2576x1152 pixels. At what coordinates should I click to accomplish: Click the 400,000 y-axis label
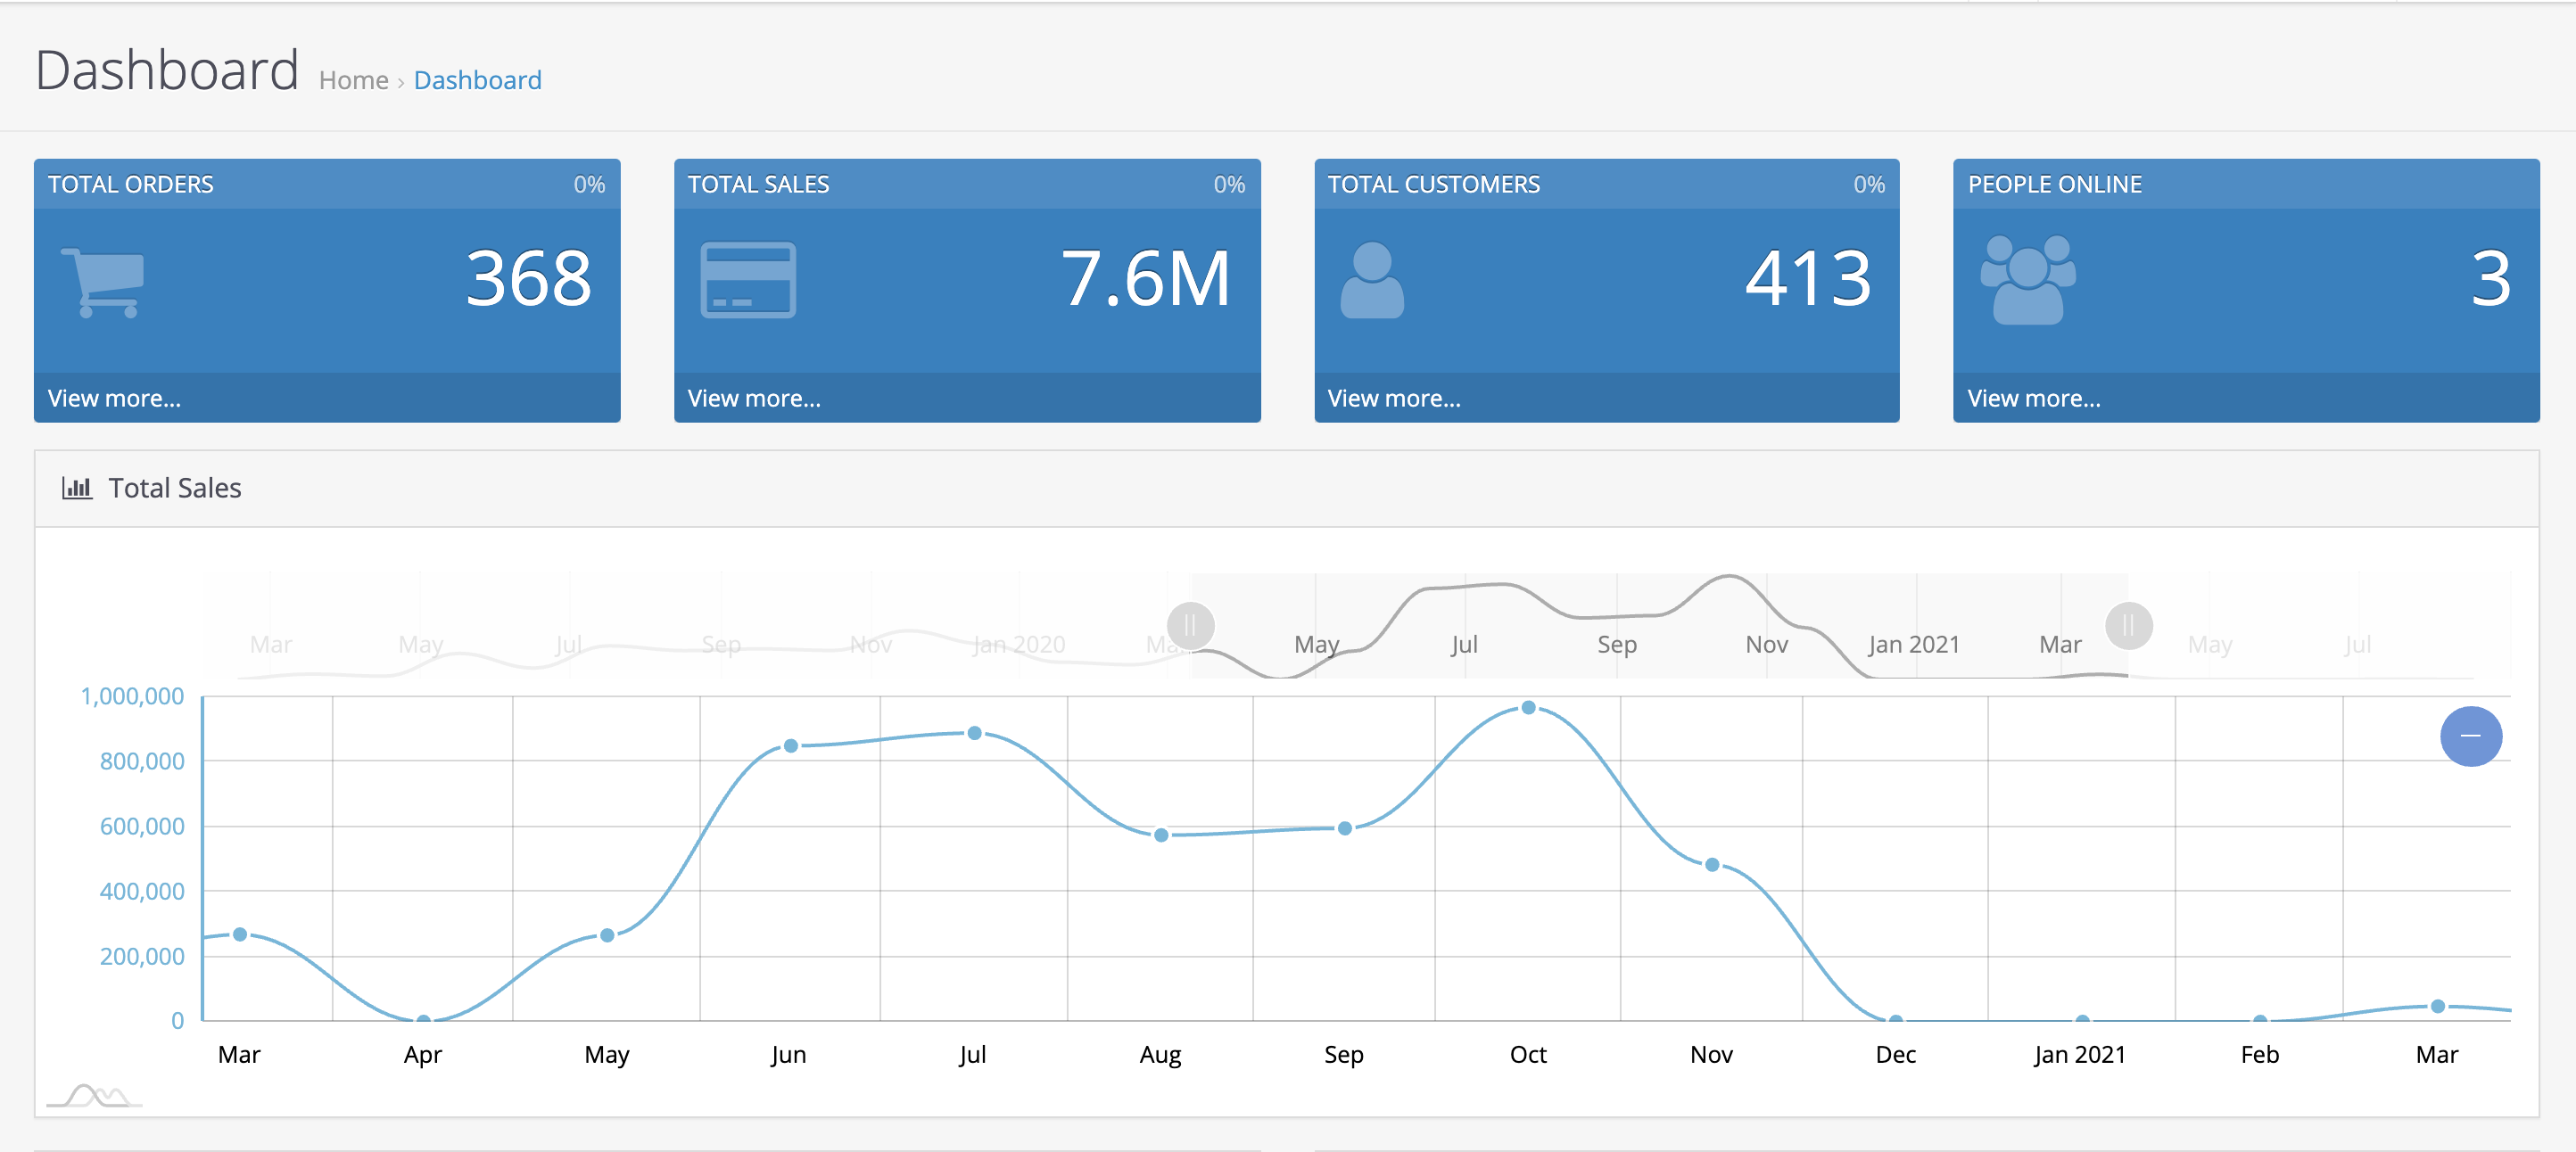142,891
